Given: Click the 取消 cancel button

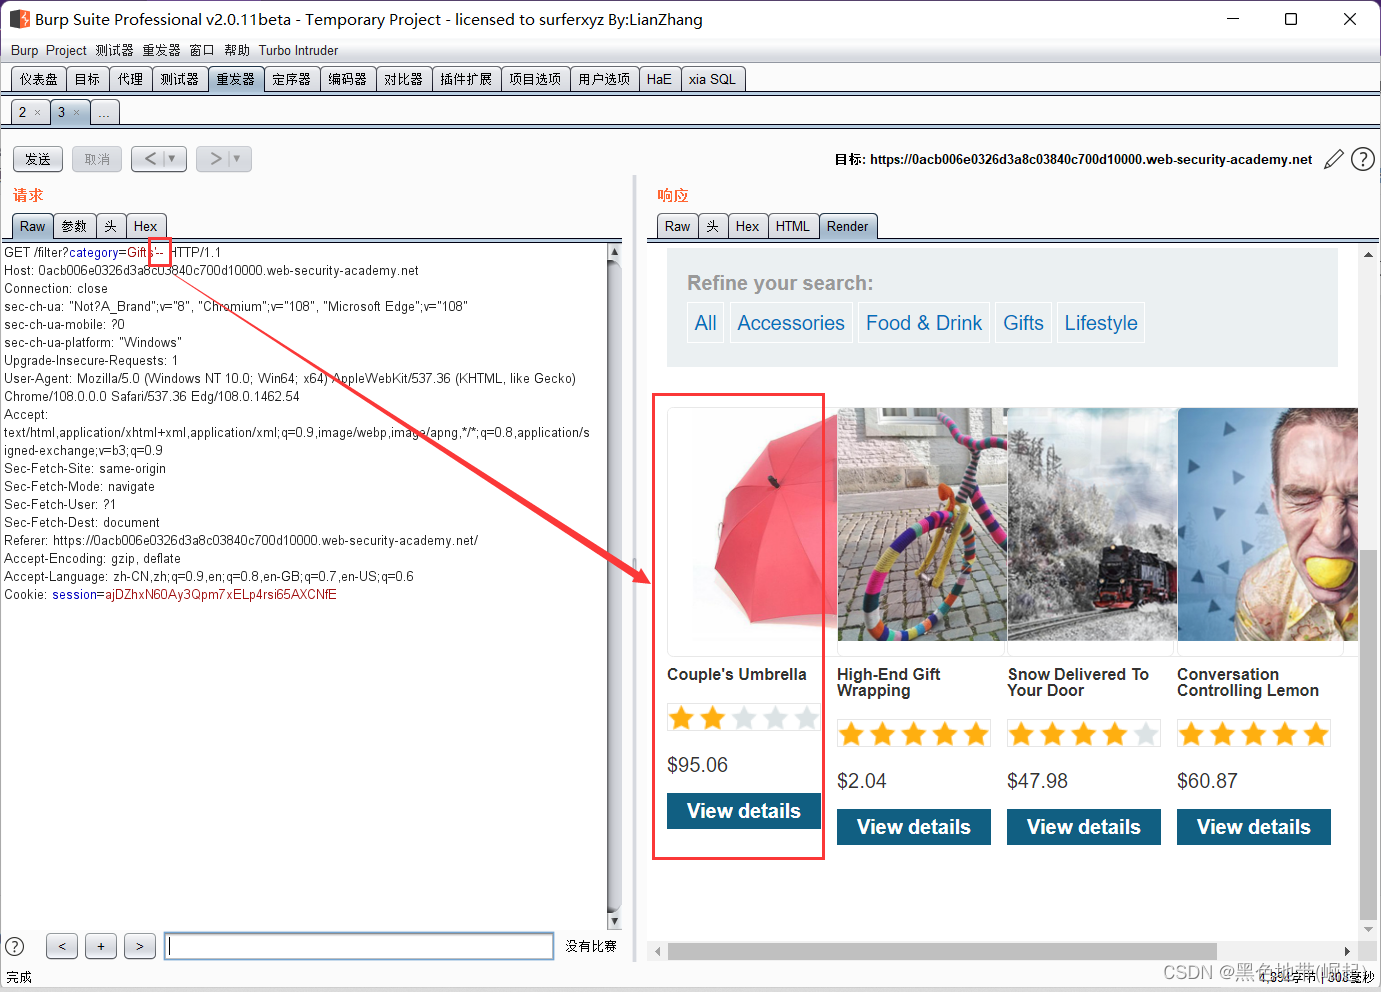Looking at the screenshot, I should coord(97,159).
